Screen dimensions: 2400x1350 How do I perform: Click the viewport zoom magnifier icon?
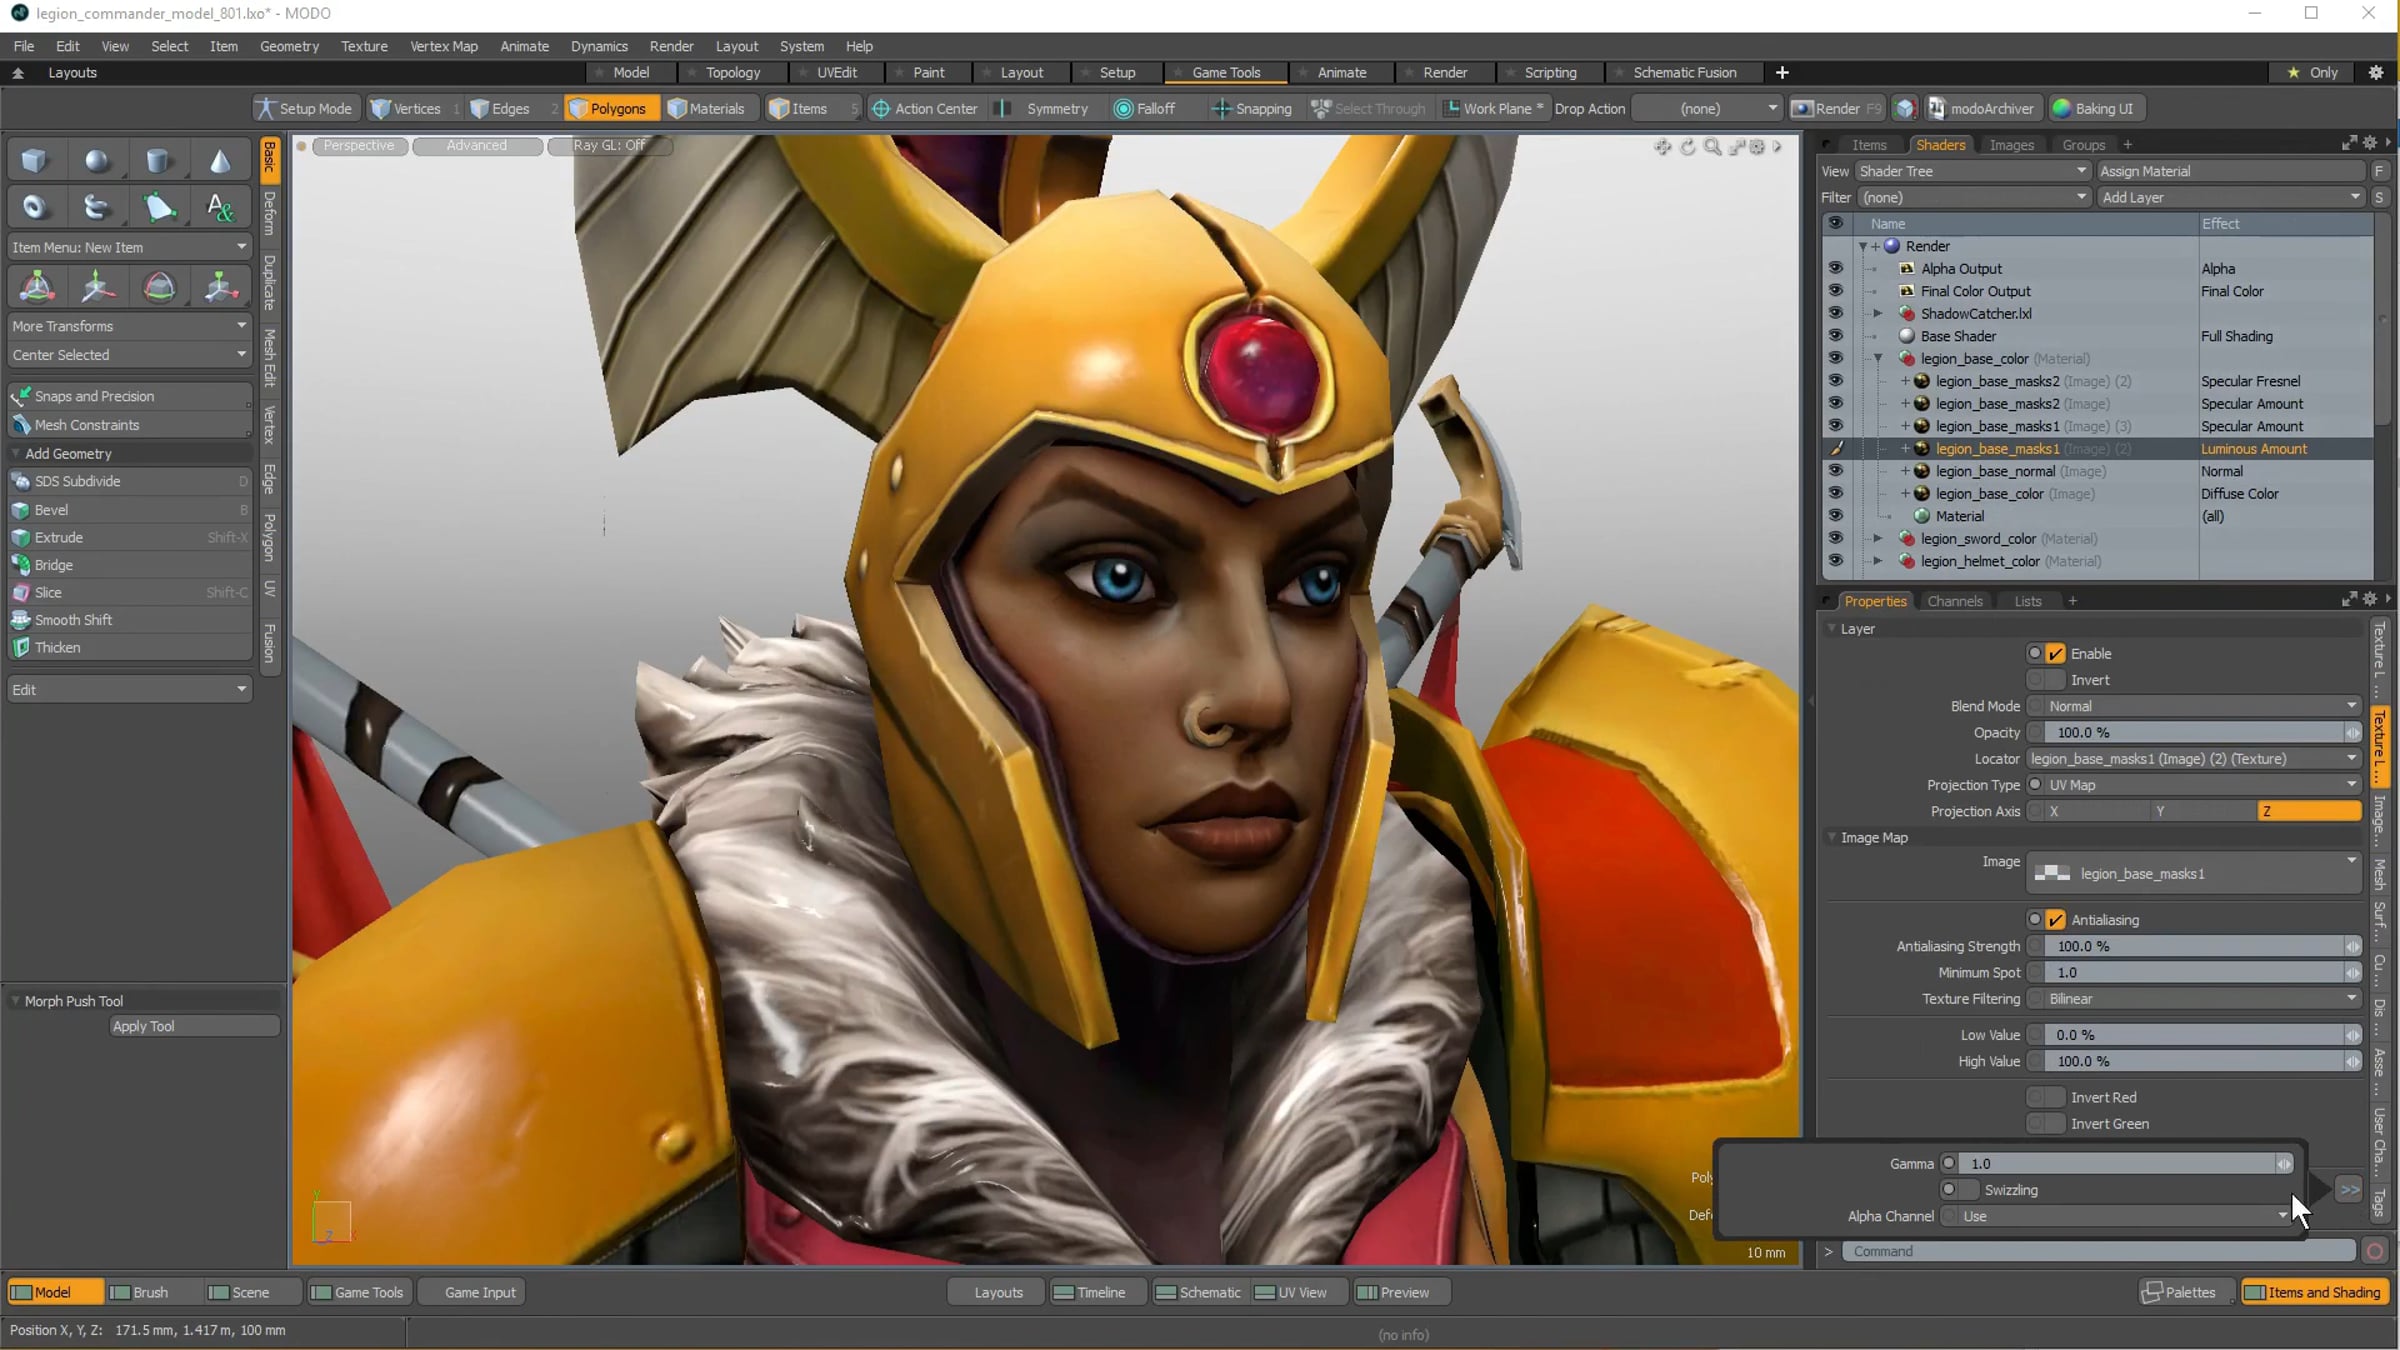1712,147
